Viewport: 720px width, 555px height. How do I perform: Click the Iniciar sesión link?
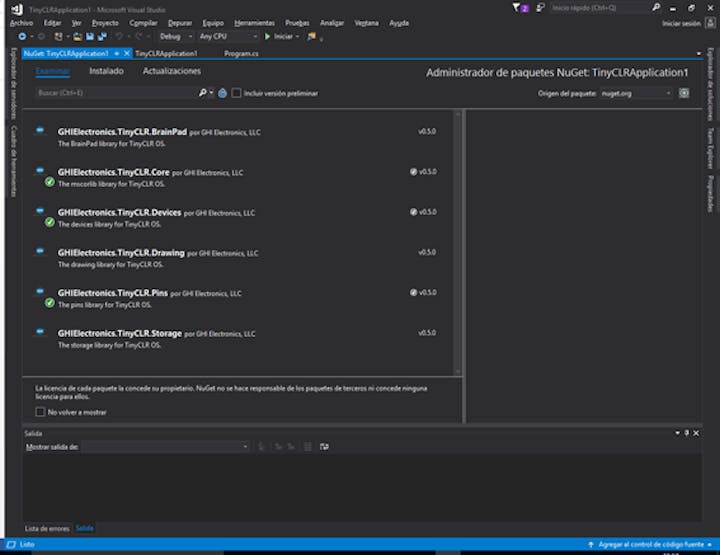pyautogui.click(x=681, y=23)
